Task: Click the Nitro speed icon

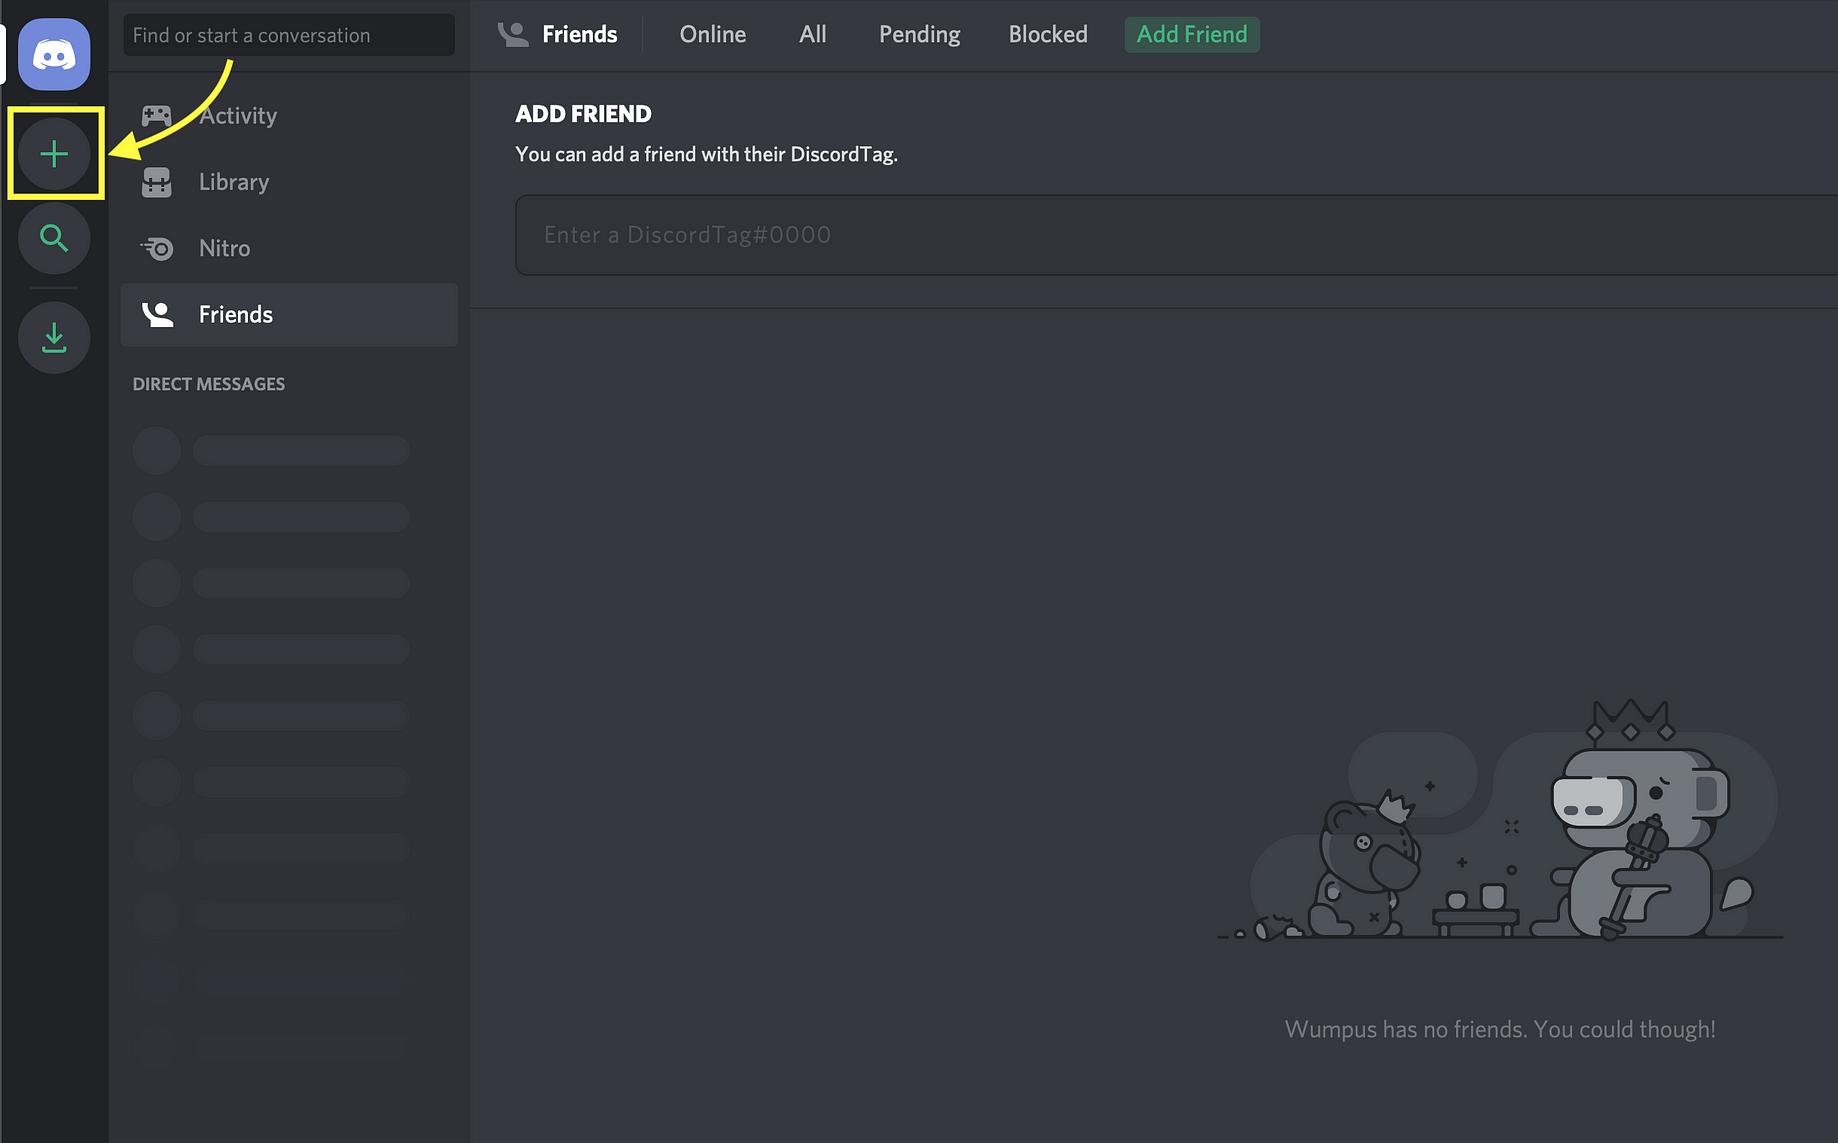Action: 157,248
